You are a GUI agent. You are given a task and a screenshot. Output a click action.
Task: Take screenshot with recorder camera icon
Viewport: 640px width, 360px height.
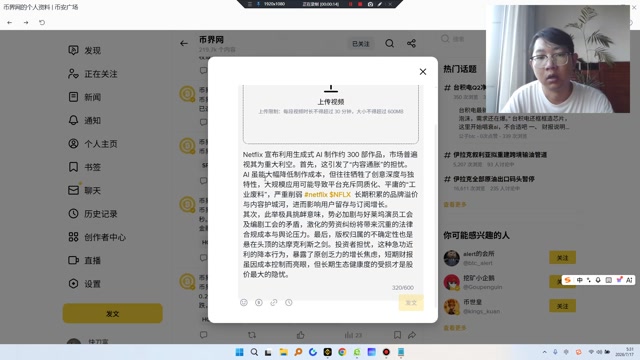click(x=370, y=4)
